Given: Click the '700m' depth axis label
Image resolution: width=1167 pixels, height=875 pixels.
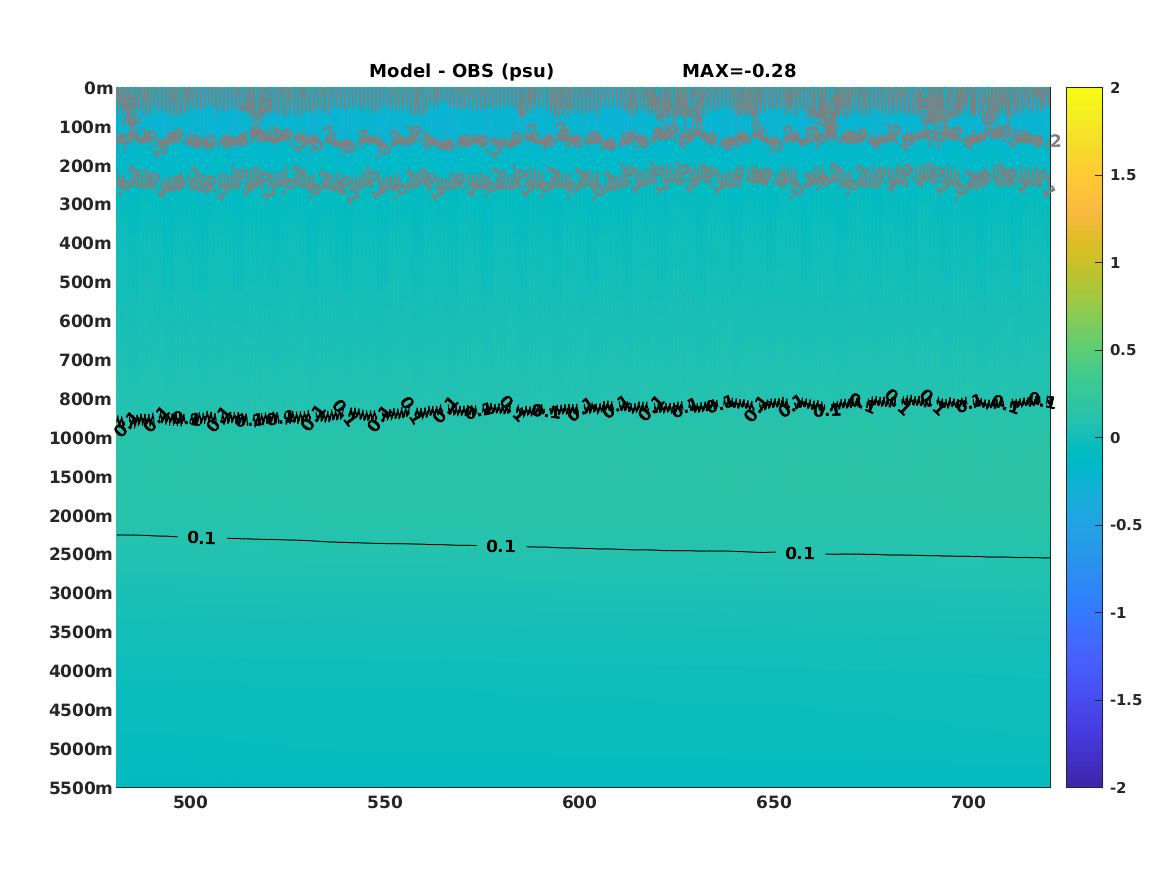Looking at the screenshot, I should click(86, 360).
